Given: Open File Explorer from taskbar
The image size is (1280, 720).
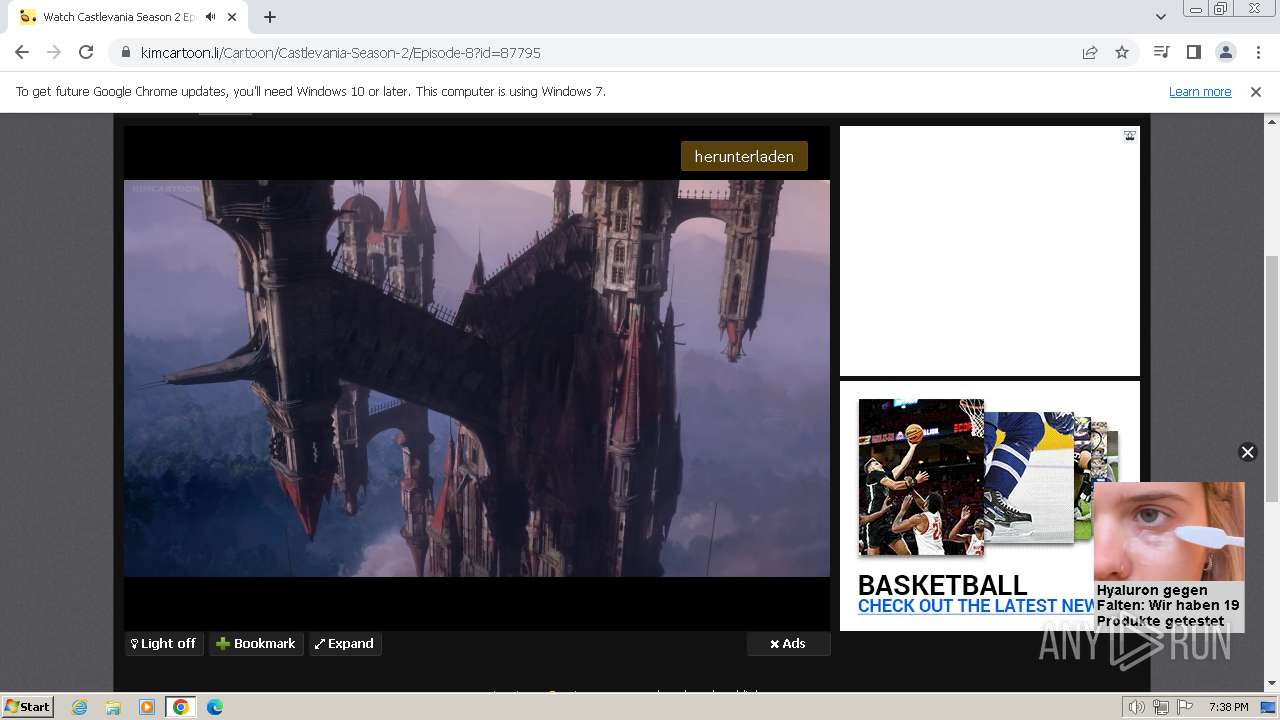Looking at the screenshot, I should pos(113,707).
